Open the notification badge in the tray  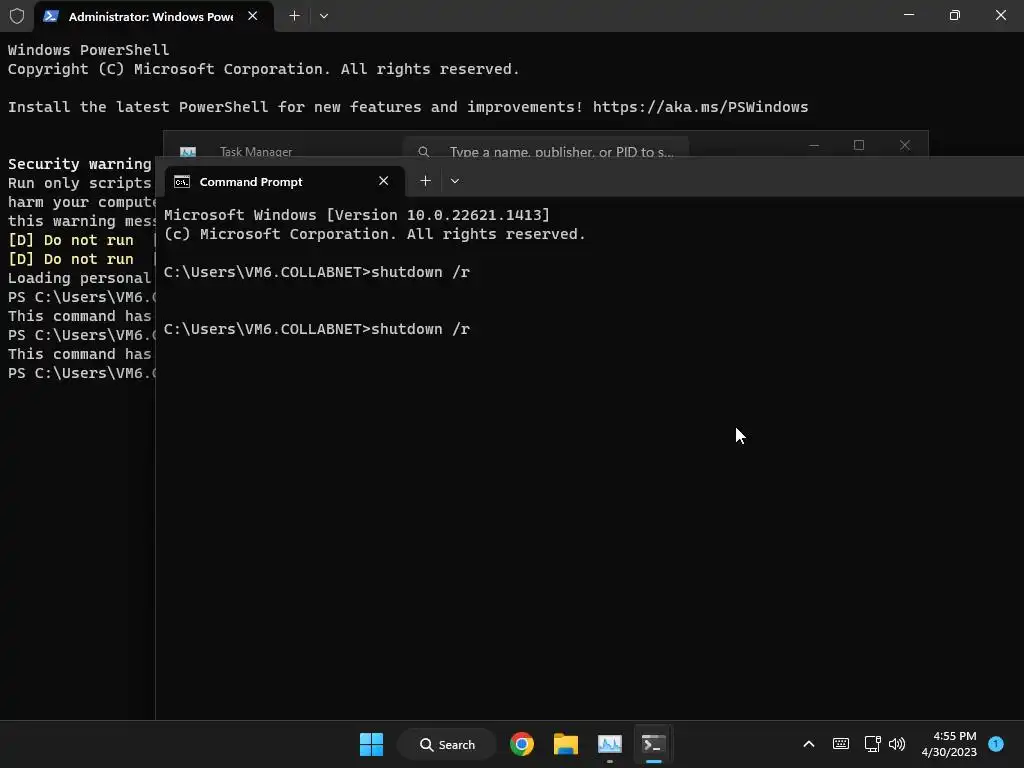pos(996,744)
